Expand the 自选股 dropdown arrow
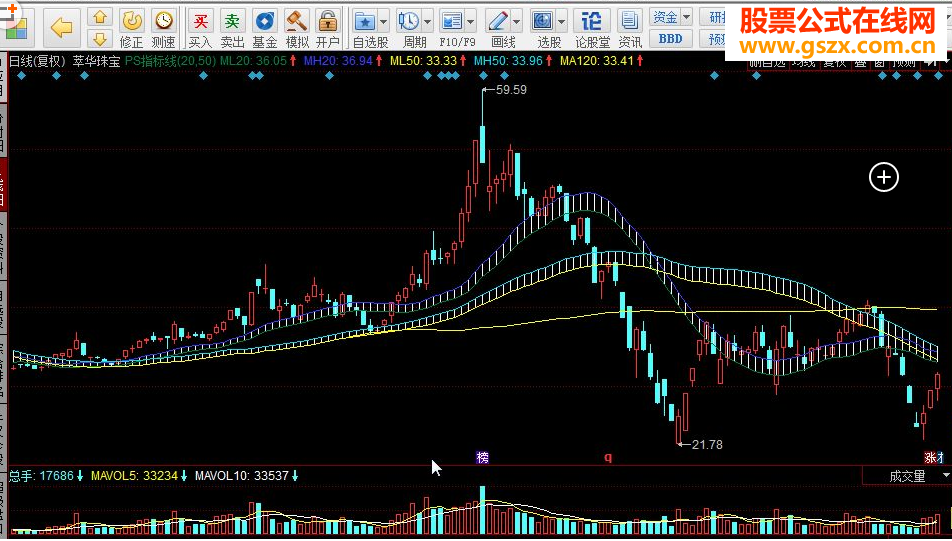 pos(384,22)
